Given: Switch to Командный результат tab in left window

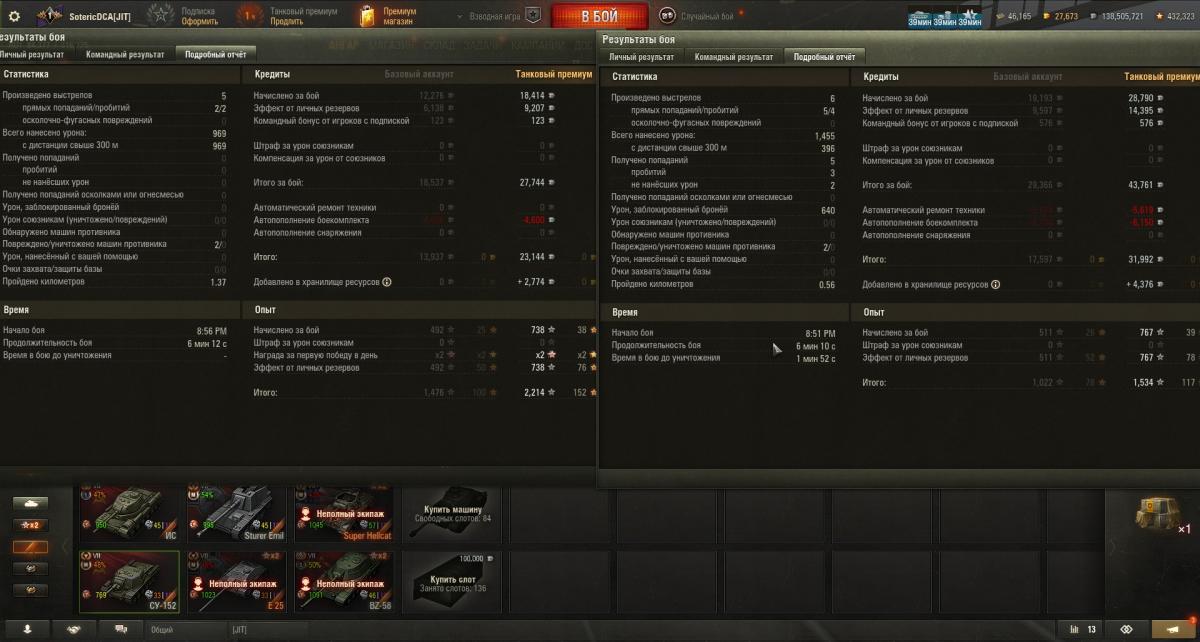Looking at the screenshot, I should [x=125, y=55].
